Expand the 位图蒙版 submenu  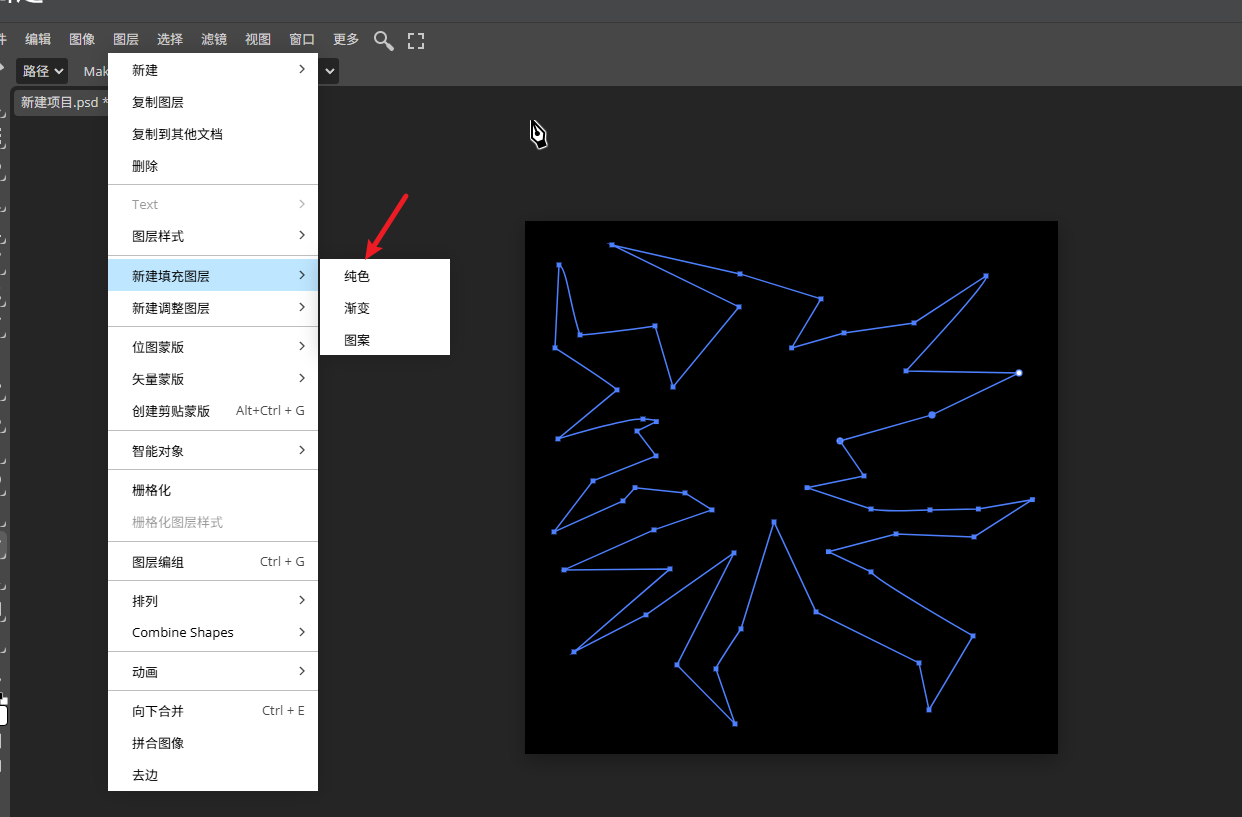click(x=213, y=347)
